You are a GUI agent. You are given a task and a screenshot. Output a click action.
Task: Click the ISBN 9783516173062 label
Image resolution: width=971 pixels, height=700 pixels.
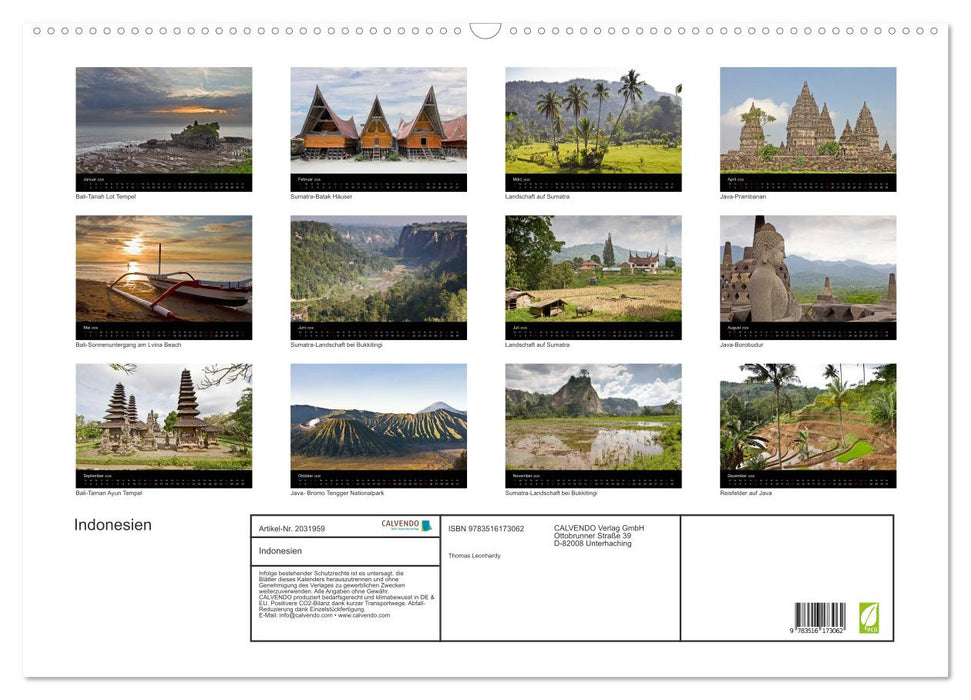(x=487, y=529)
